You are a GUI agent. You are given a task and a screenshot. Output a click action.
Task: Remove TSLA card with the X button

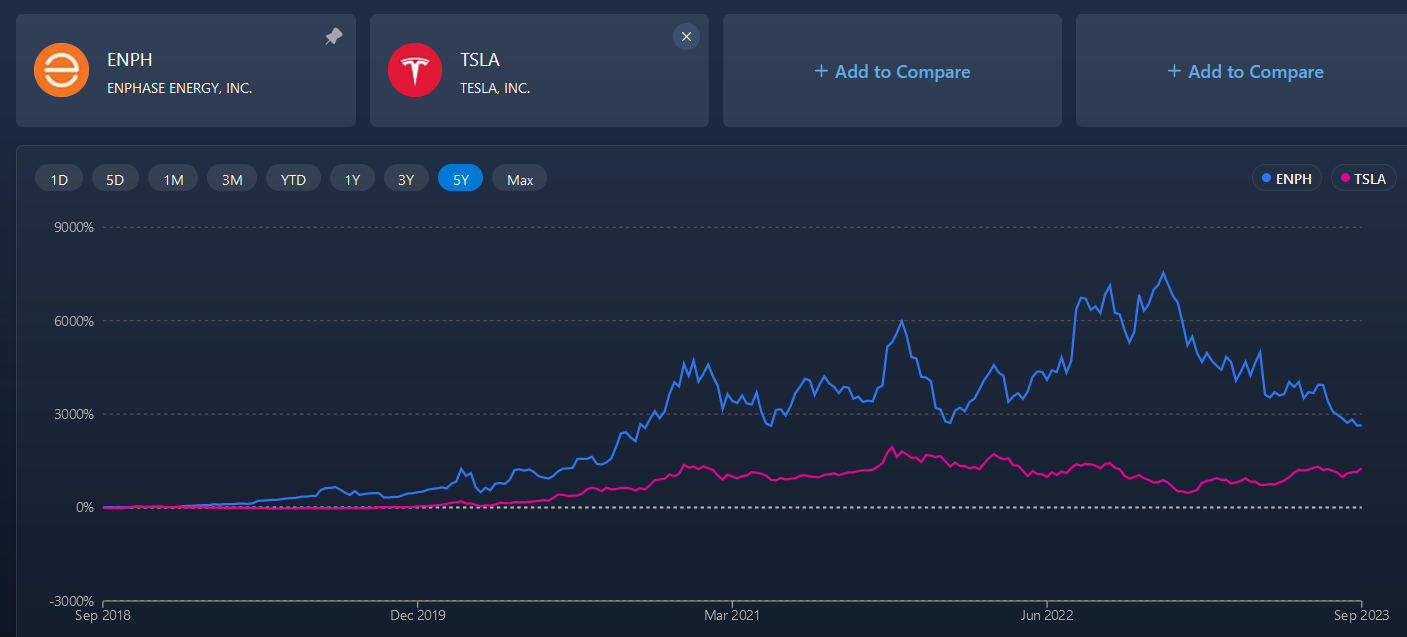point(686,37)
